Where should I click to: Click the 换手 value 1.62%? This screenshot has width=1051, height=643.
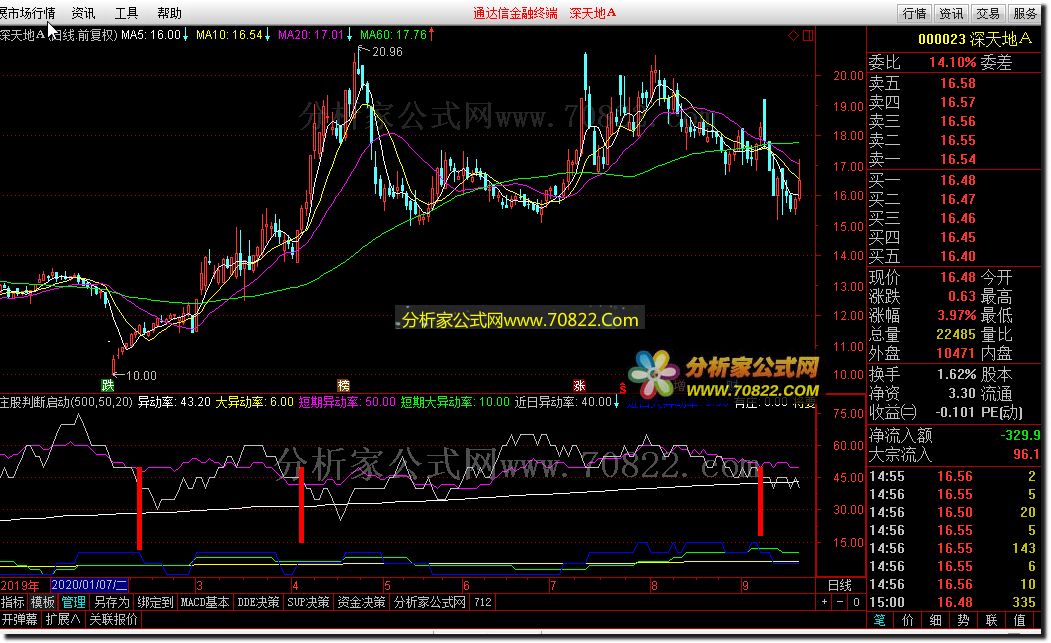(956, 374)
